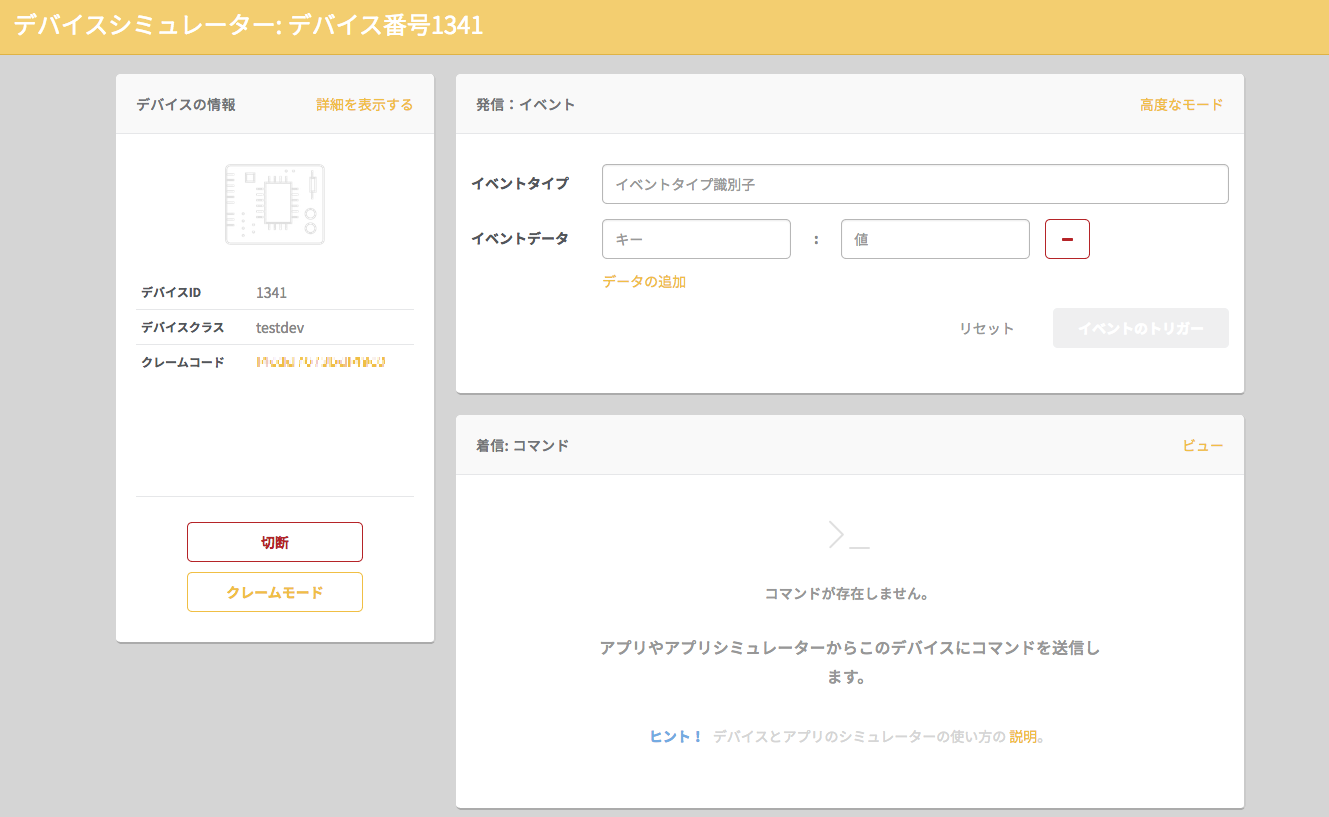Click the デバイスID row label
This screenshot has width=1329, height=817.
[171, 292]
